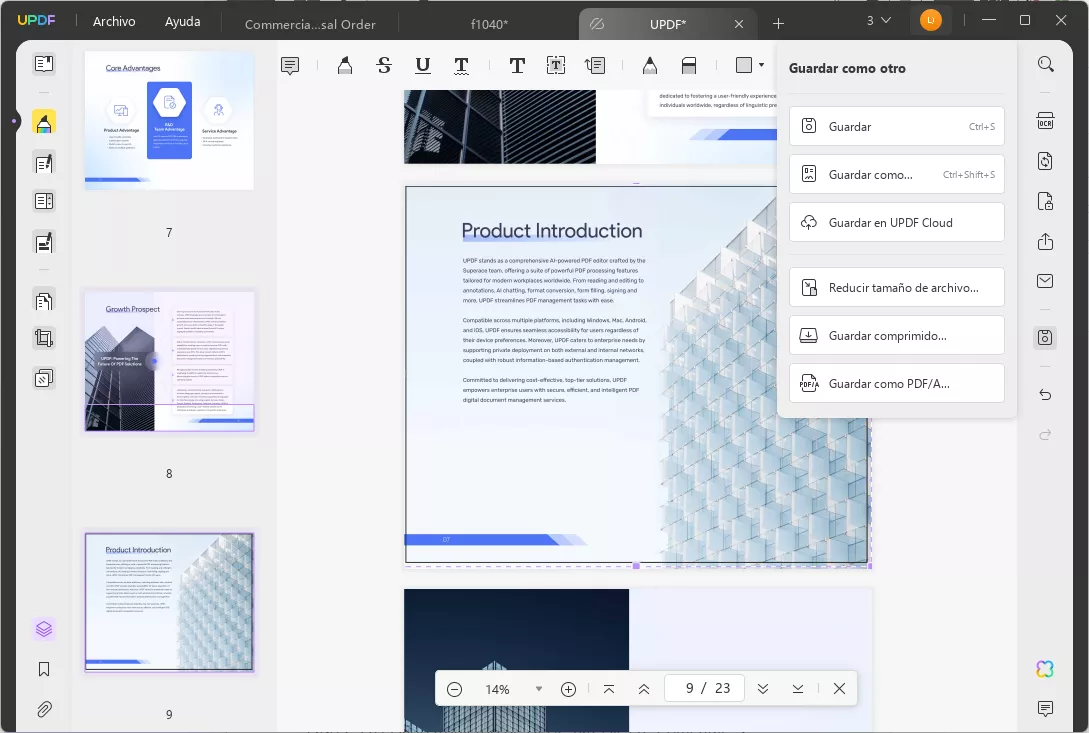This screenshot has height=733, width=1089.
Task: Switch to the f1040* tab
Action: (x=489, y=24)
